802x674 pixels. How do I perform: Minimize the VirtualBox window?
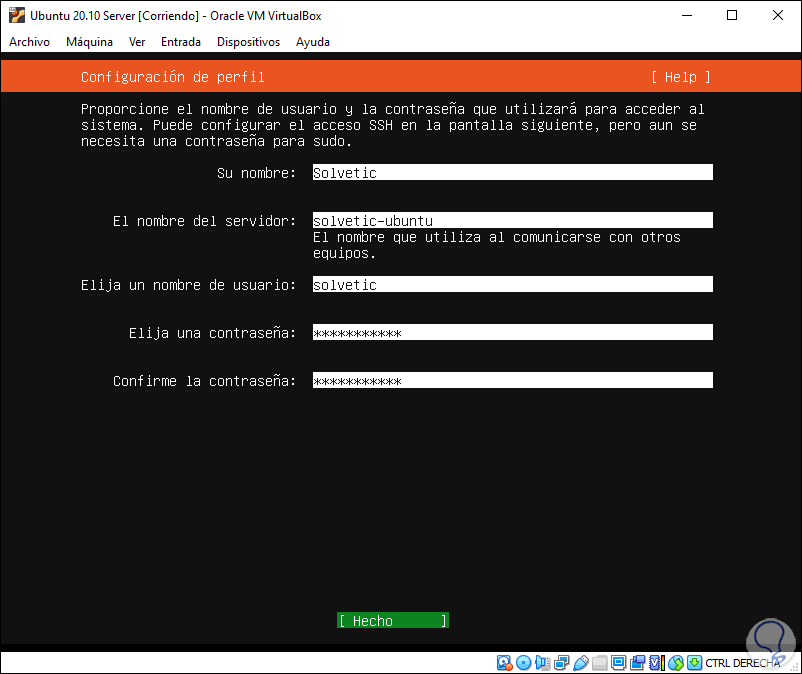687,15
